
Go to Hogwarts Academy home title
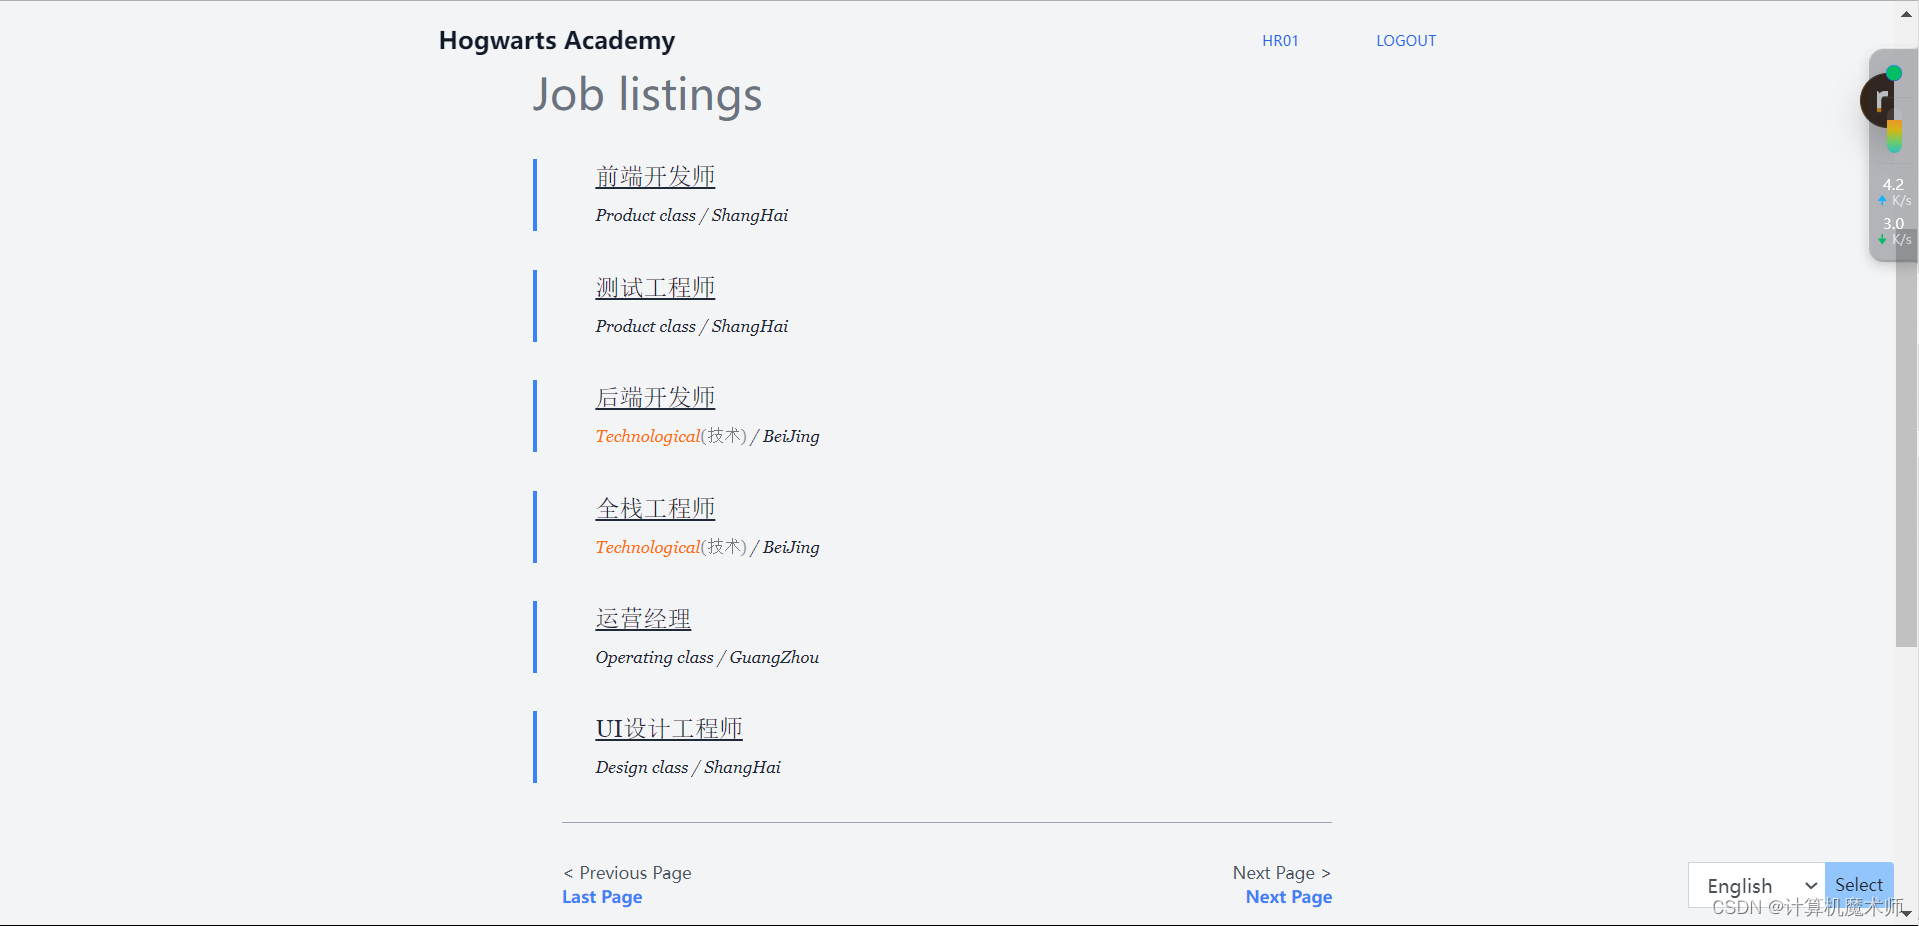coord(557,41)
